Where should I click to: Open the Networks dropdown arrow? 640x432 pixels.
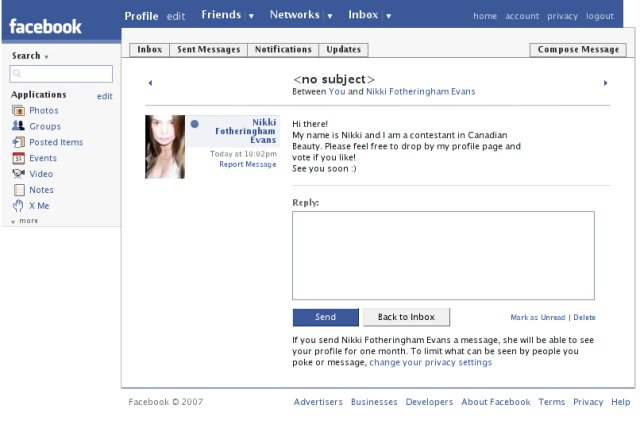click(x=330, y=16)
